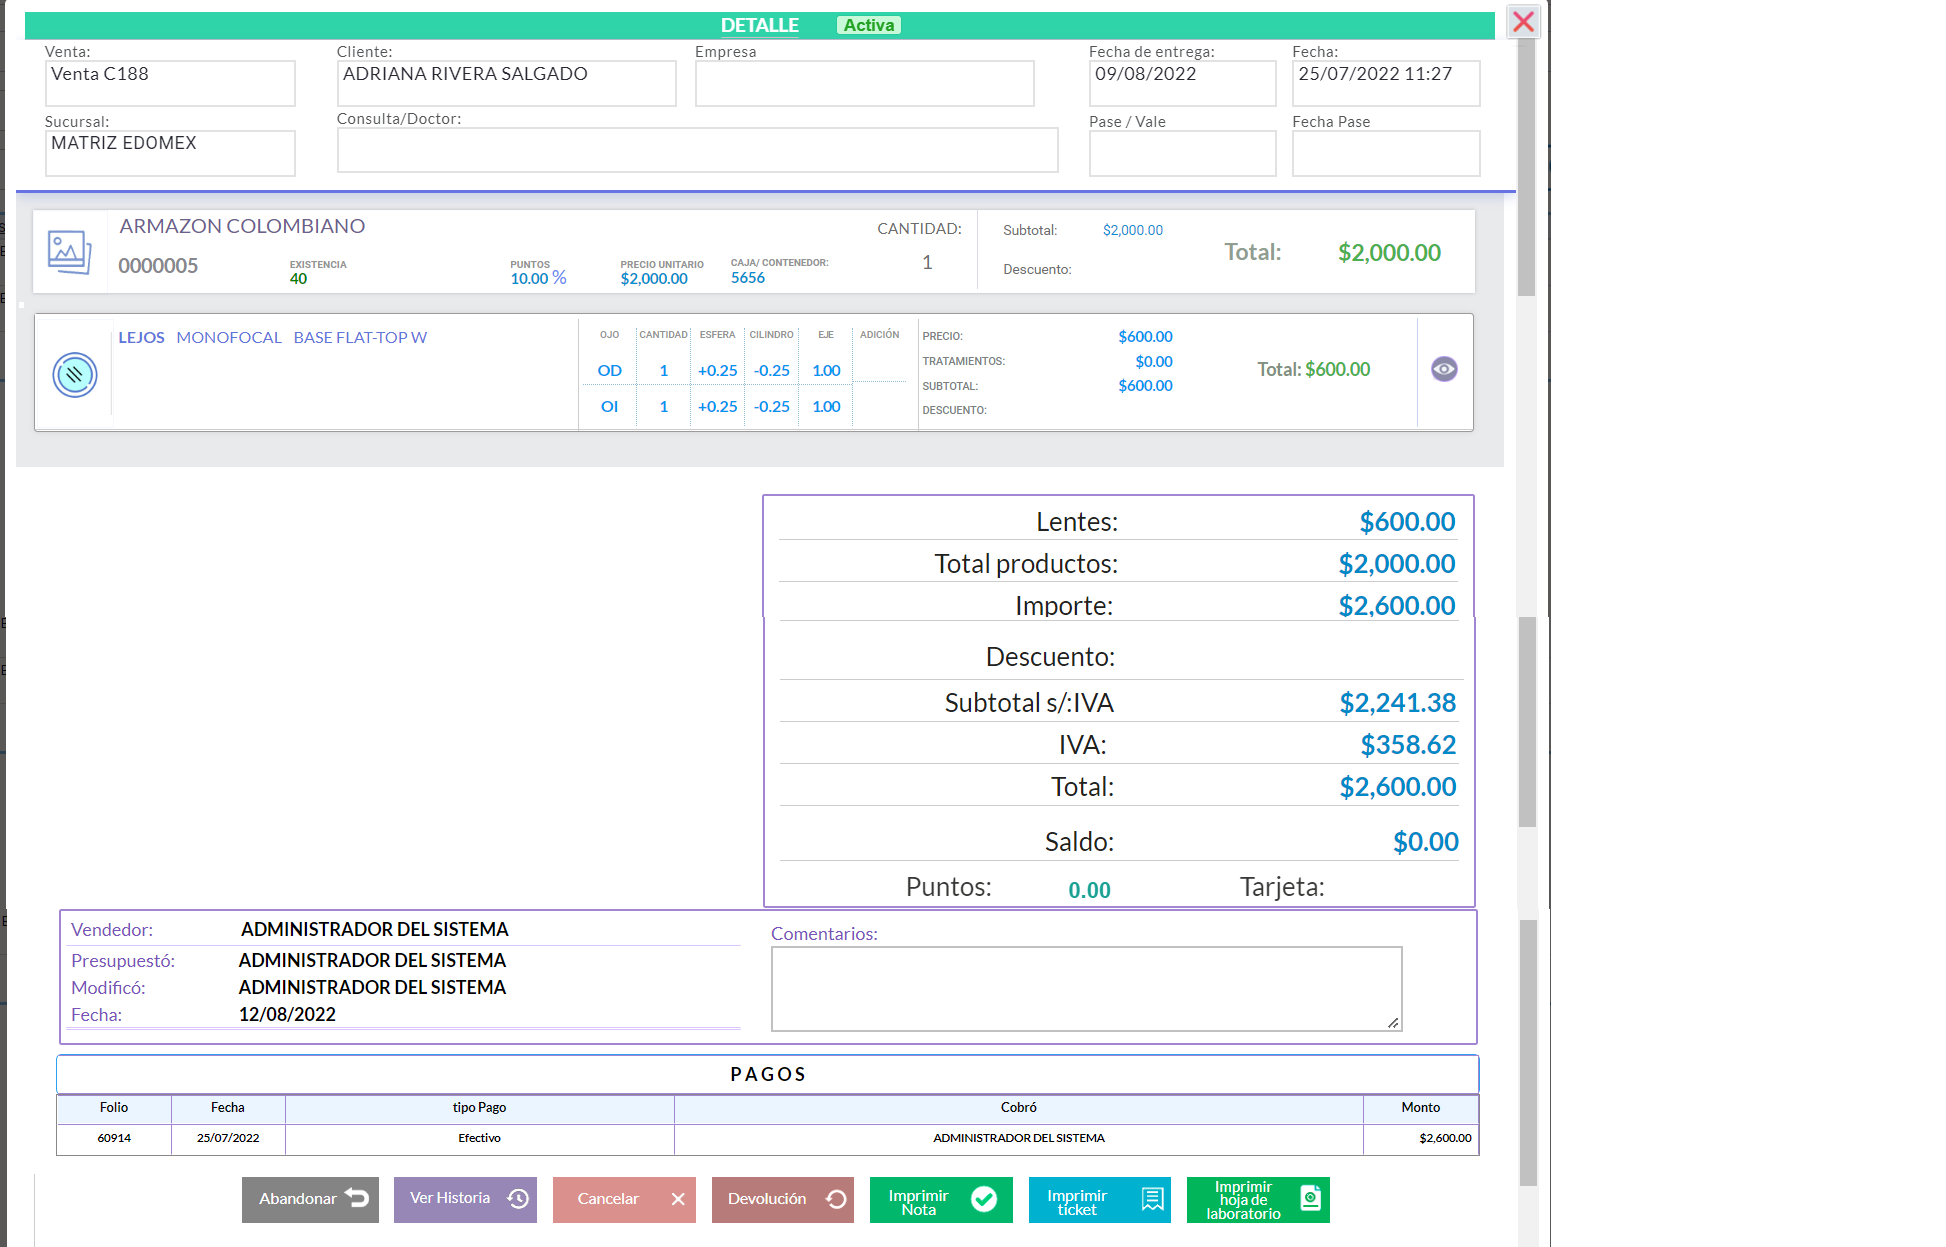1946x1247 pixels.
Task: Click the Vendedor name ADMINISTRADOR DEL SISTEMA
Action: (x=375, y=930)
